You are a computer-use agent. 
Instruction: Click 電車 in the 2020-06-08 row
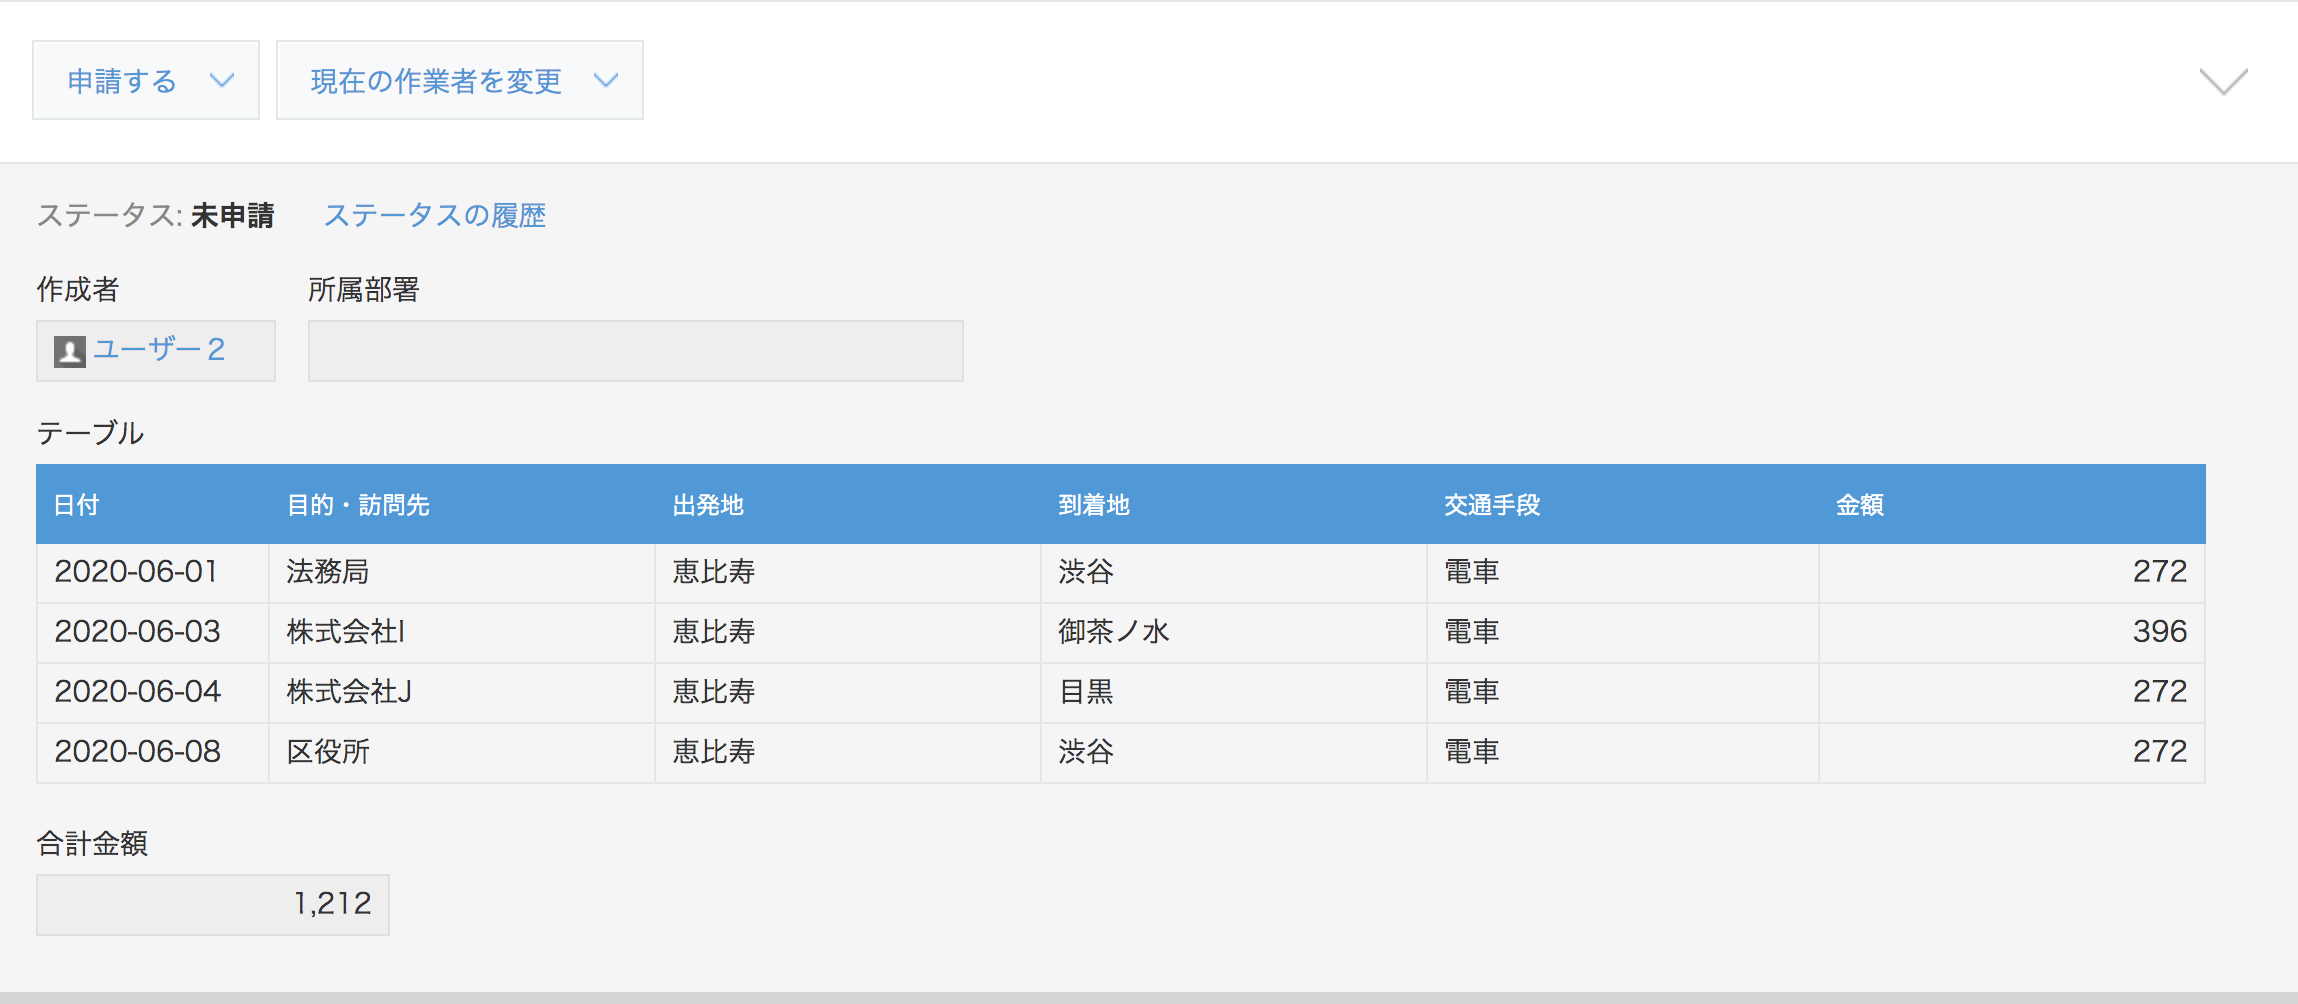[x=1623, y=753]
